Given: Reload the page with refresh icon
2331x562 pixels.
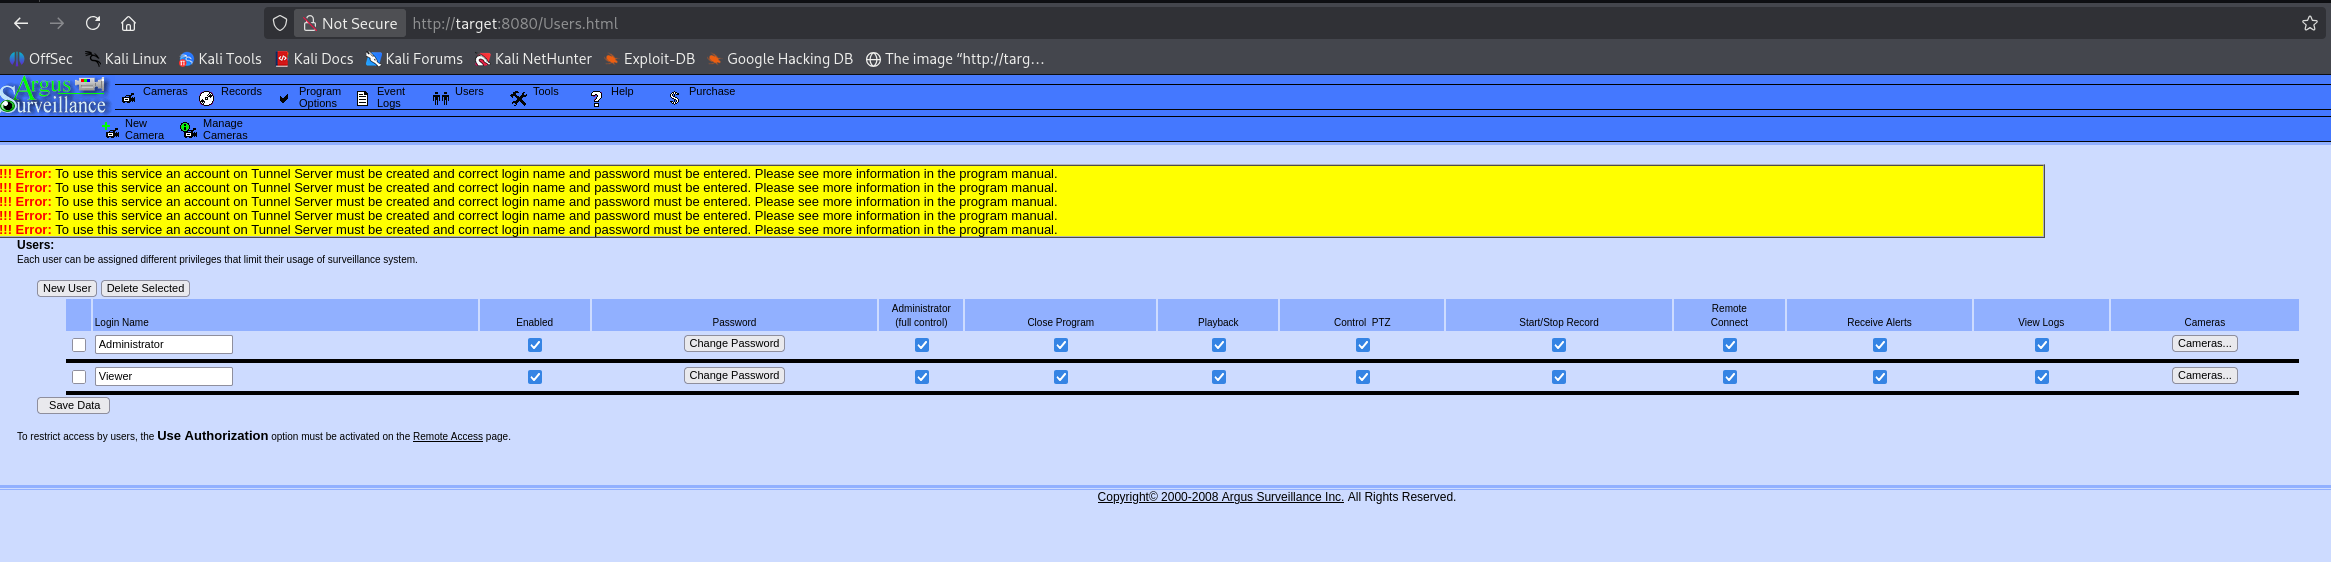Looking at the screenshot, I should click(93, 23).
